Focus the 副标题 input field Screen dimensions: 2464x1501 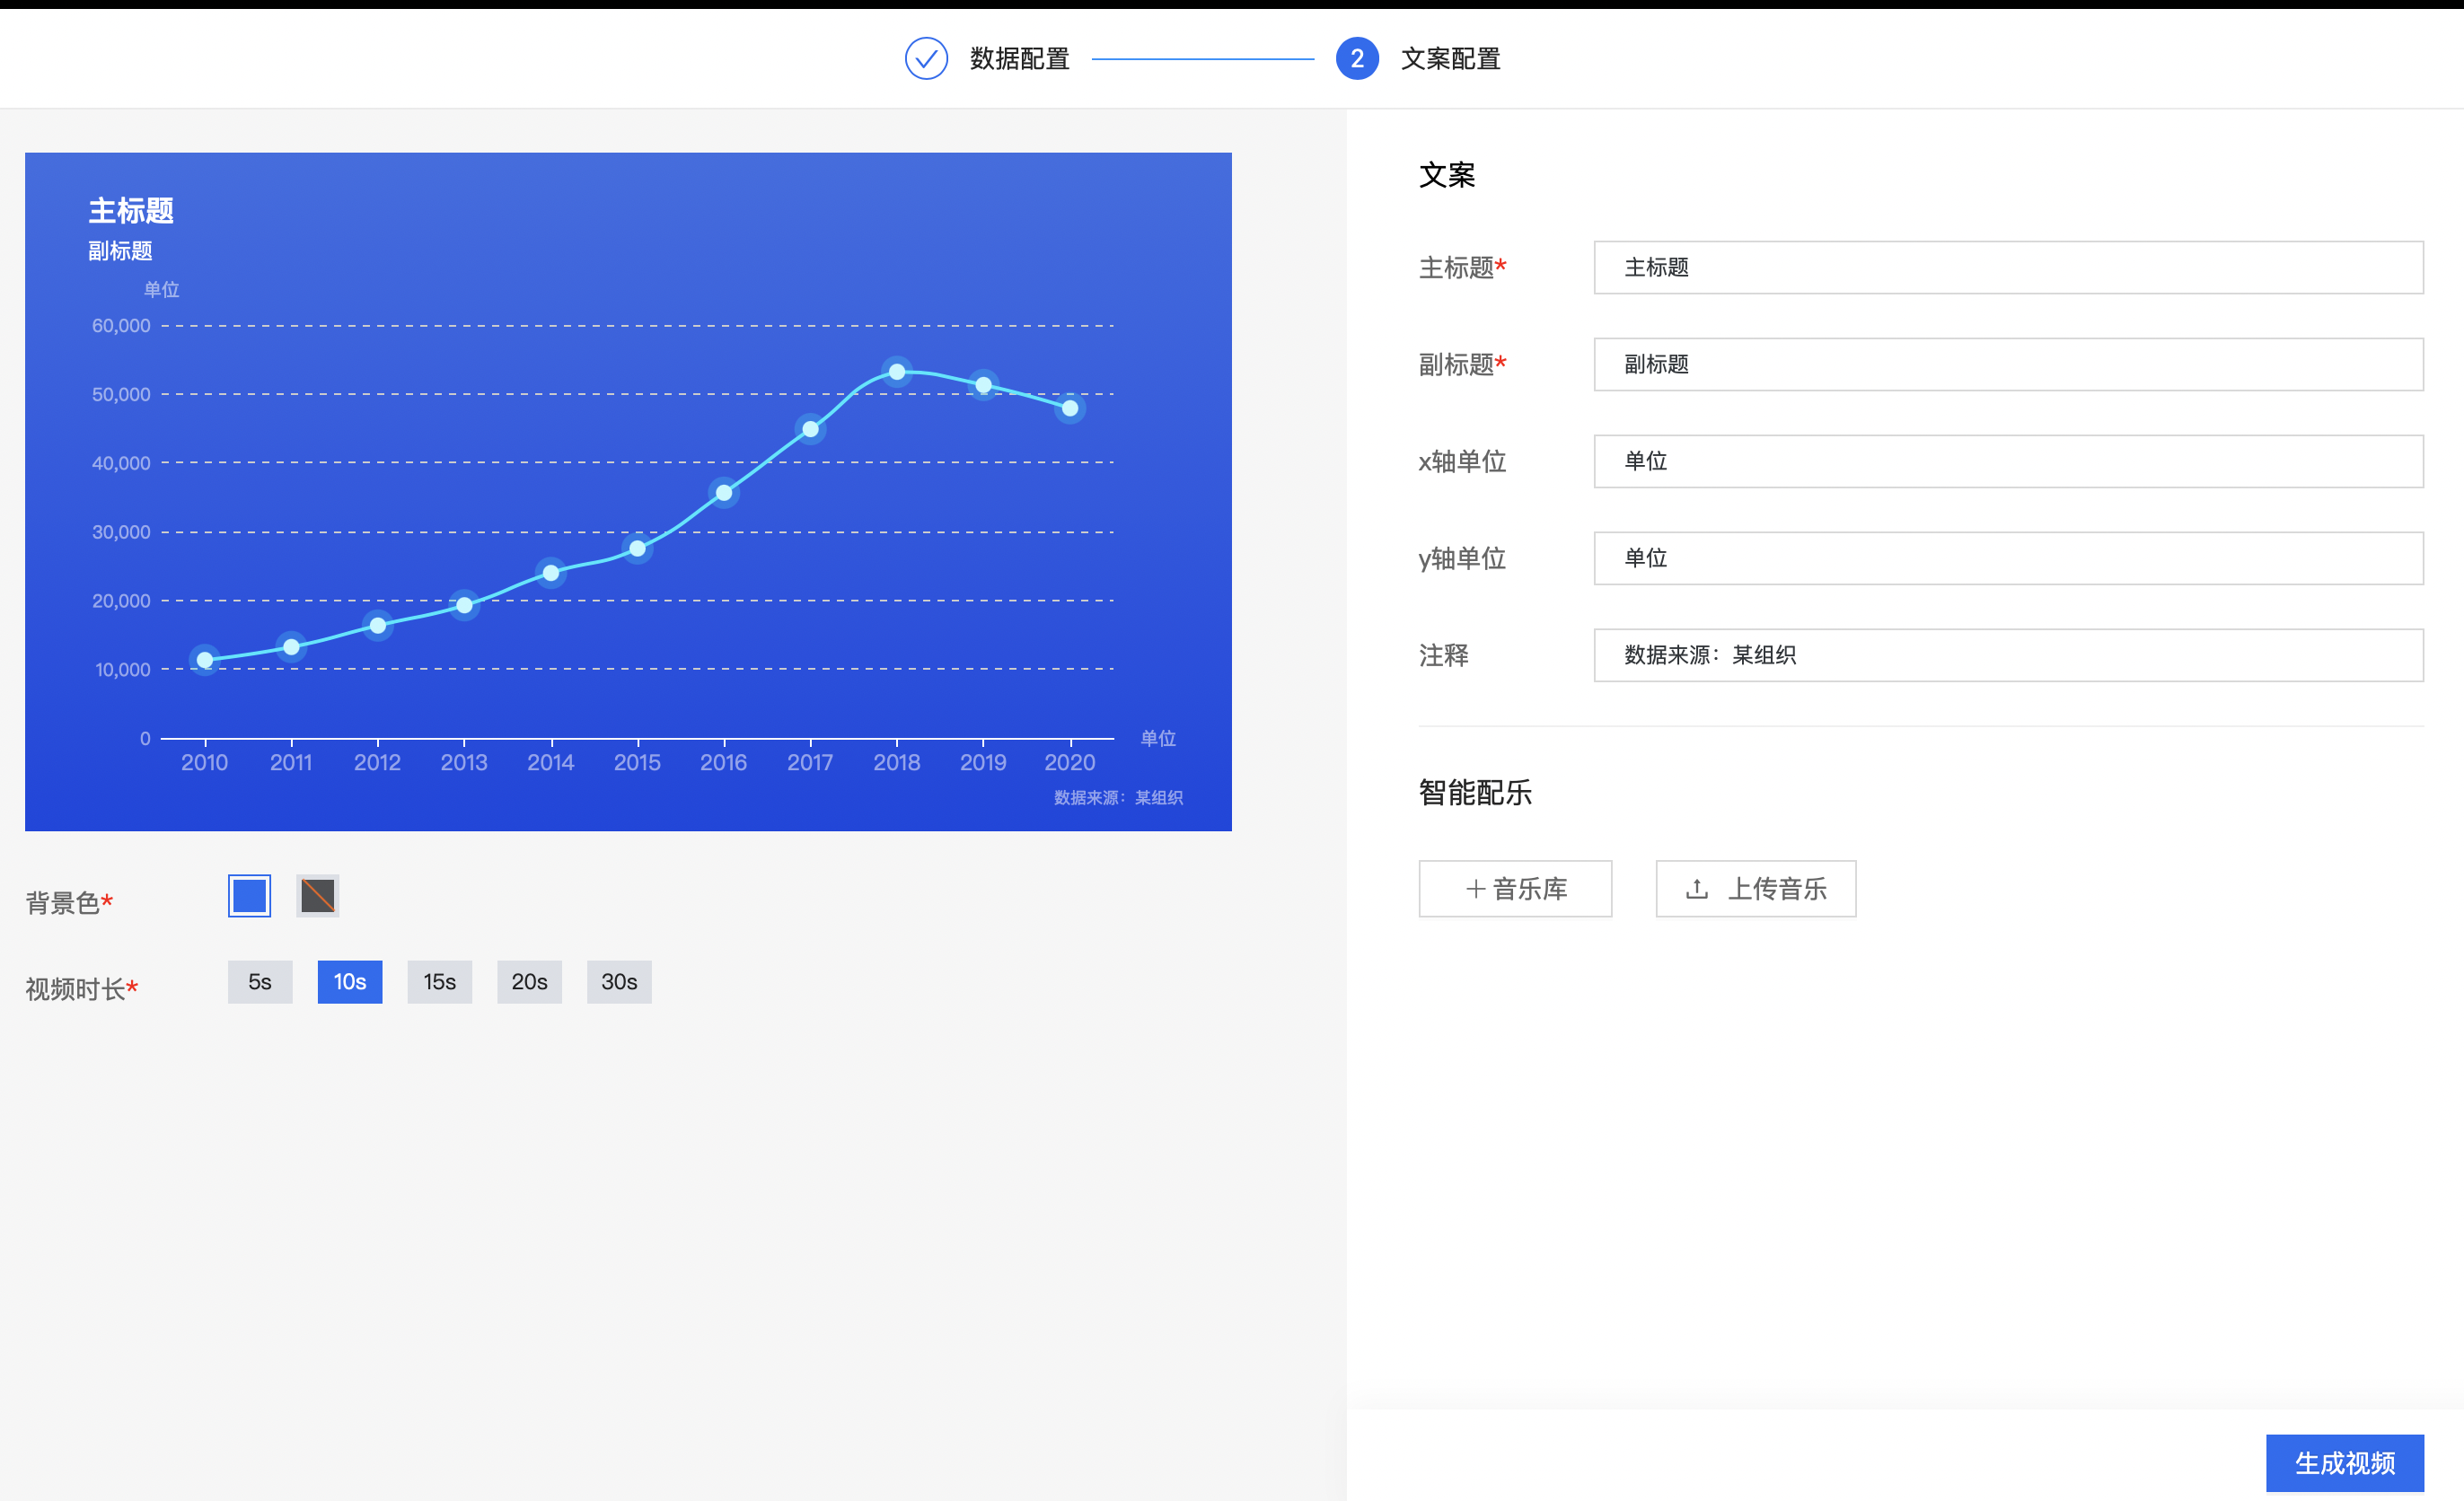[x=2008, y=364]
